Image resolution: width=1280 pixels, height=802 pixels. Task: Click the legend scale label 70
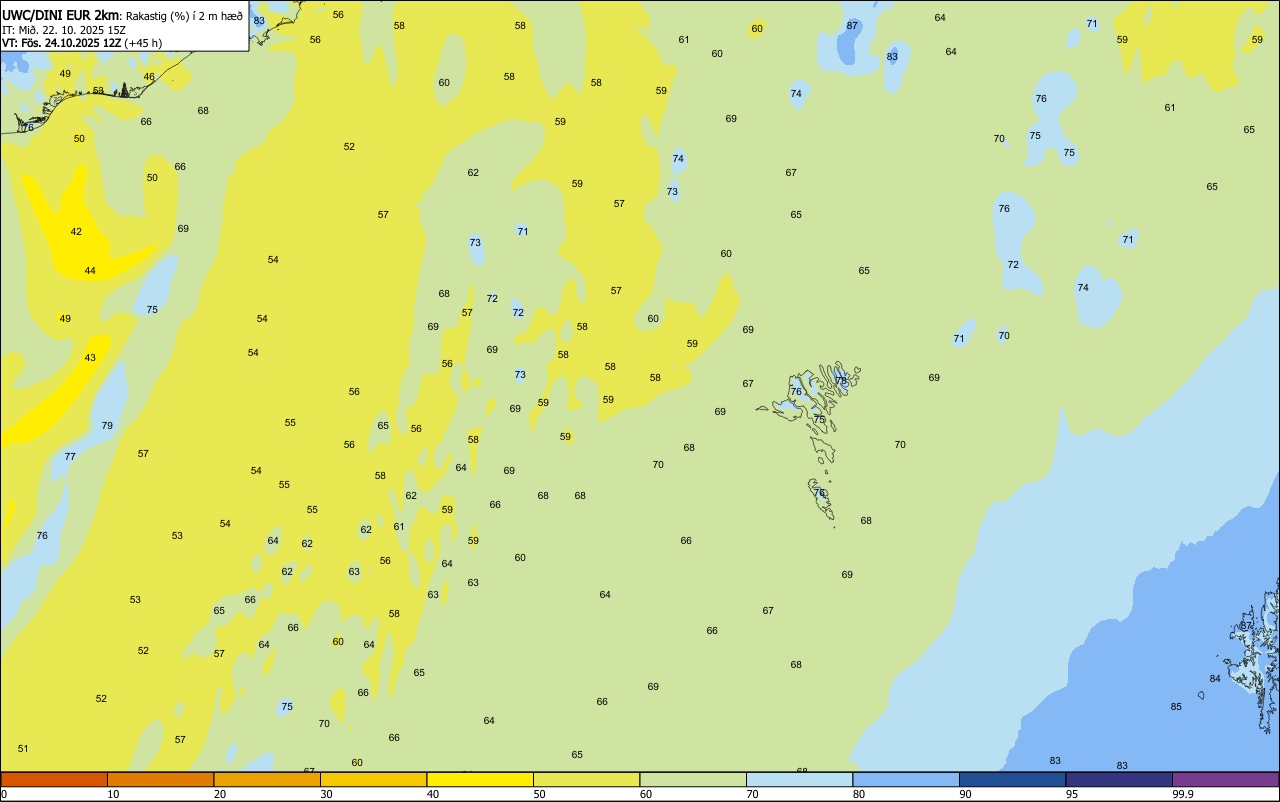pyautogui.click(x=752, y=794)
